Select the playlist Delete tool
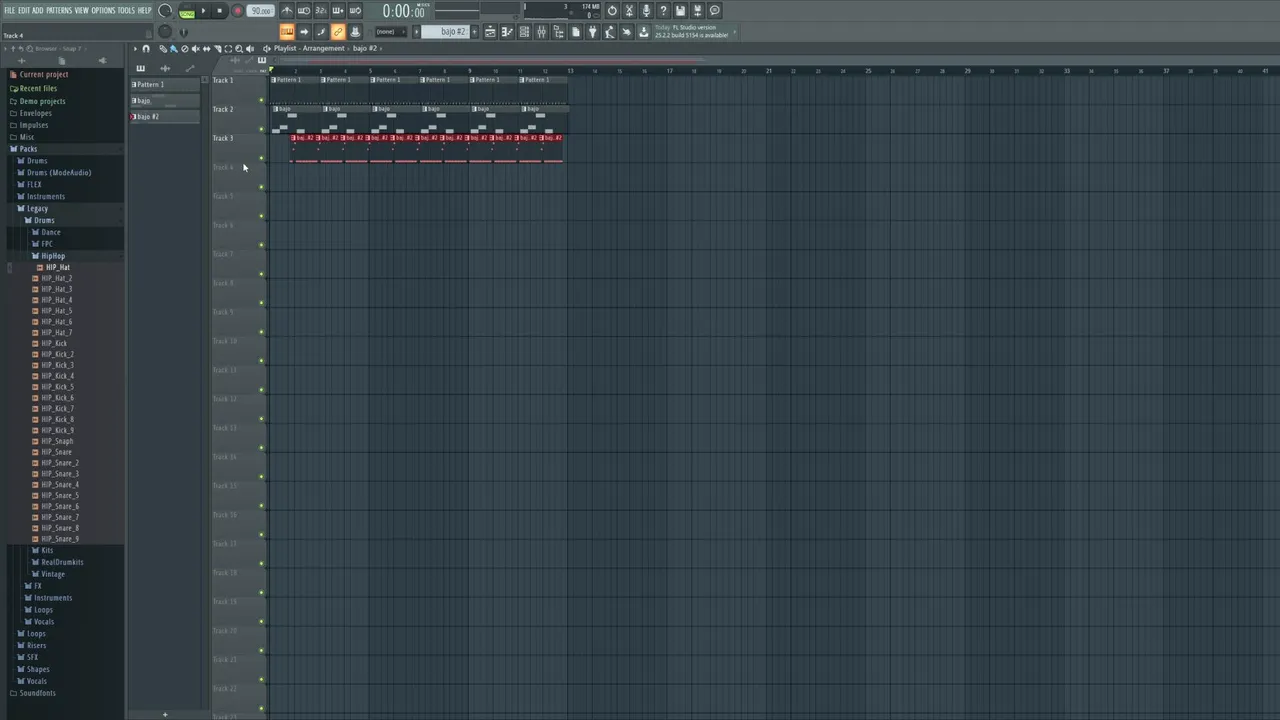The height and width of the screenshot is (720, 1280). [x=184, y=48]
